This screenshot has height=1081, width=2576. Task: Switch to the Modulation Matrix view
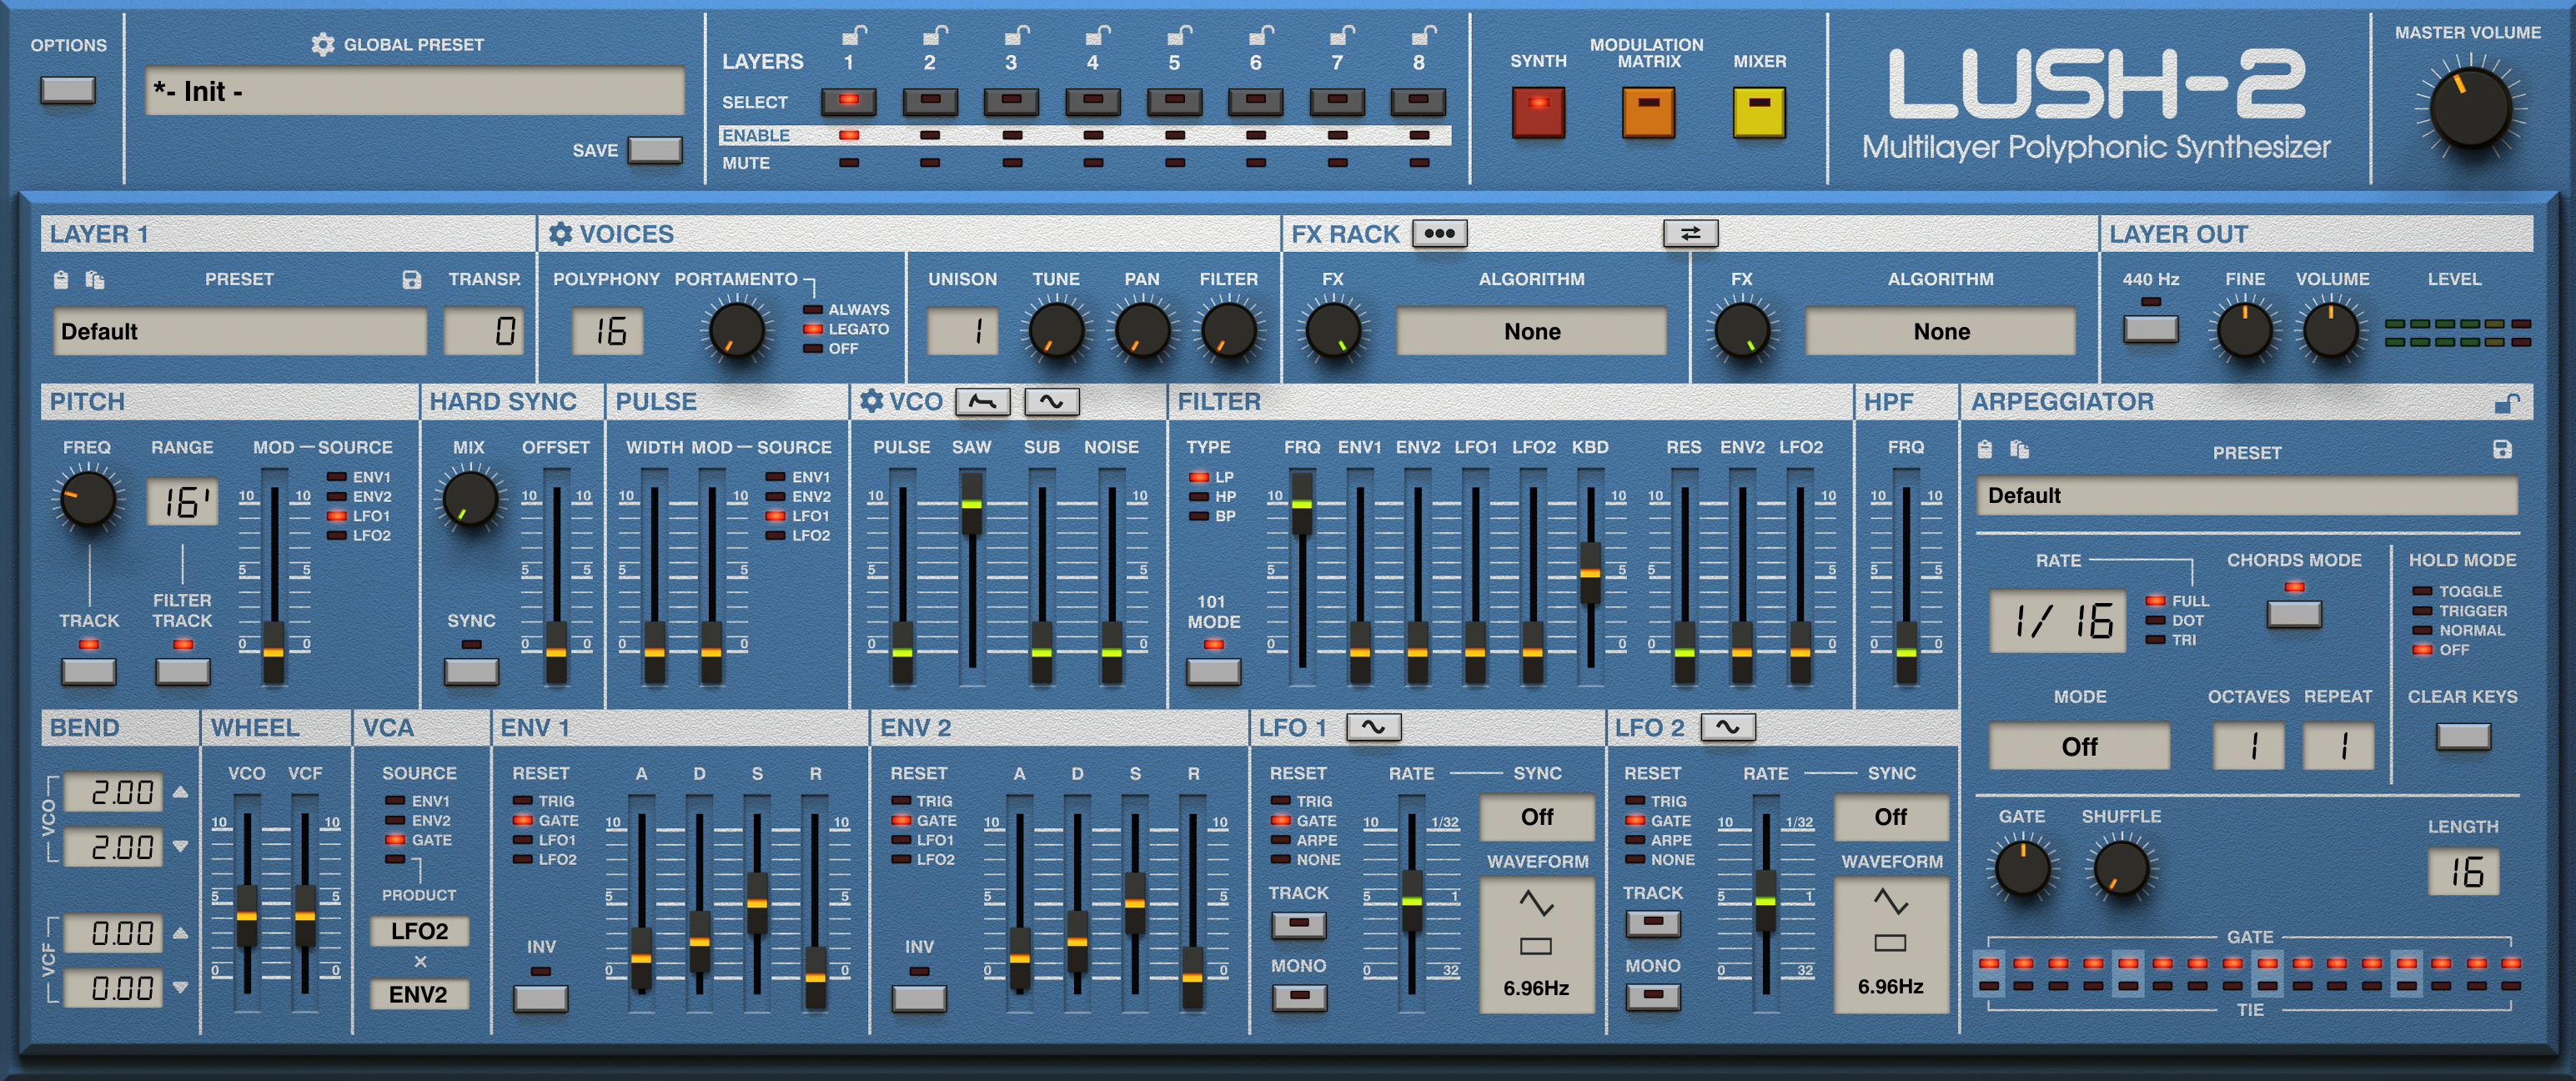click(x=1647, y=112)
